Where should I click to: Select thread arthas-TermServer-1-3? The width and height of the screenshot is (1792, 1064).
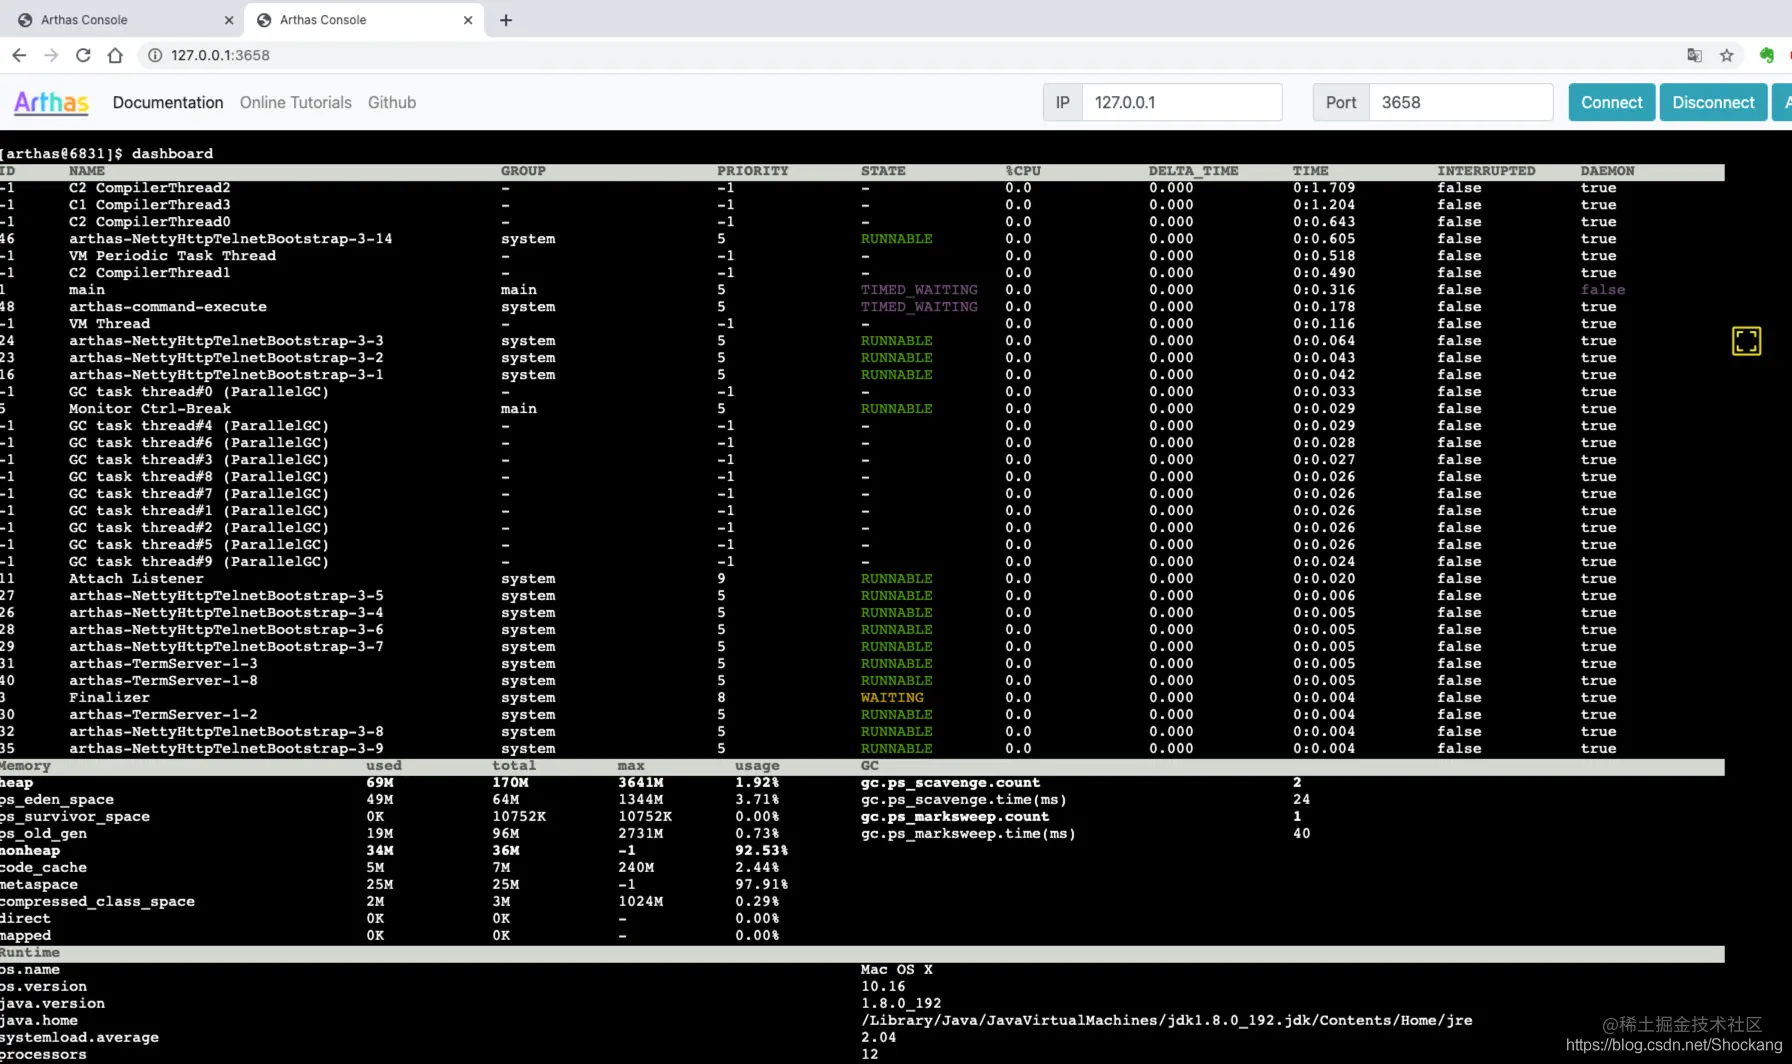(x=163, y=664)
